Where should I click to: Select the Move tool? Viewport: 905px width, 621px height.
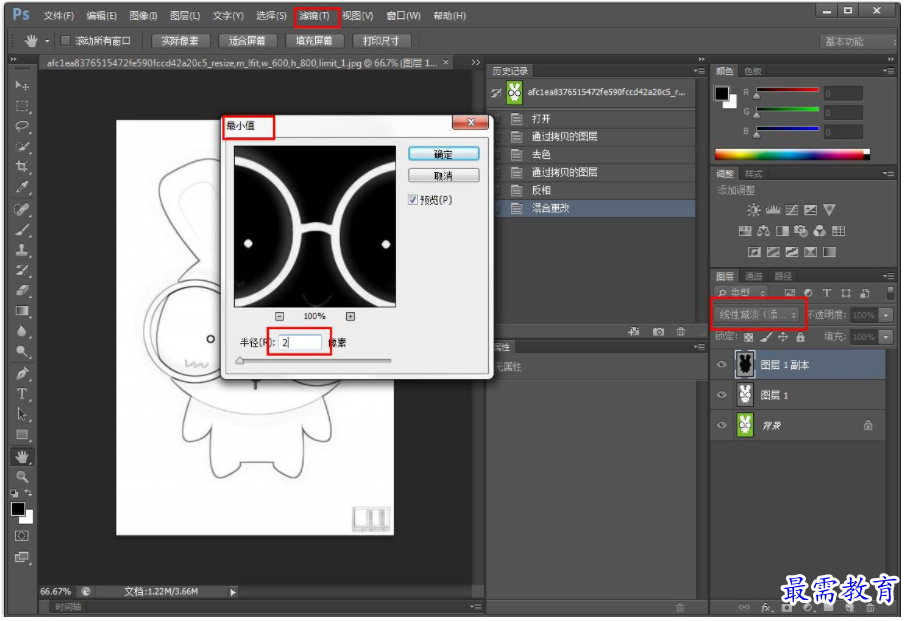pyautogui.click(x=22, y=85)
